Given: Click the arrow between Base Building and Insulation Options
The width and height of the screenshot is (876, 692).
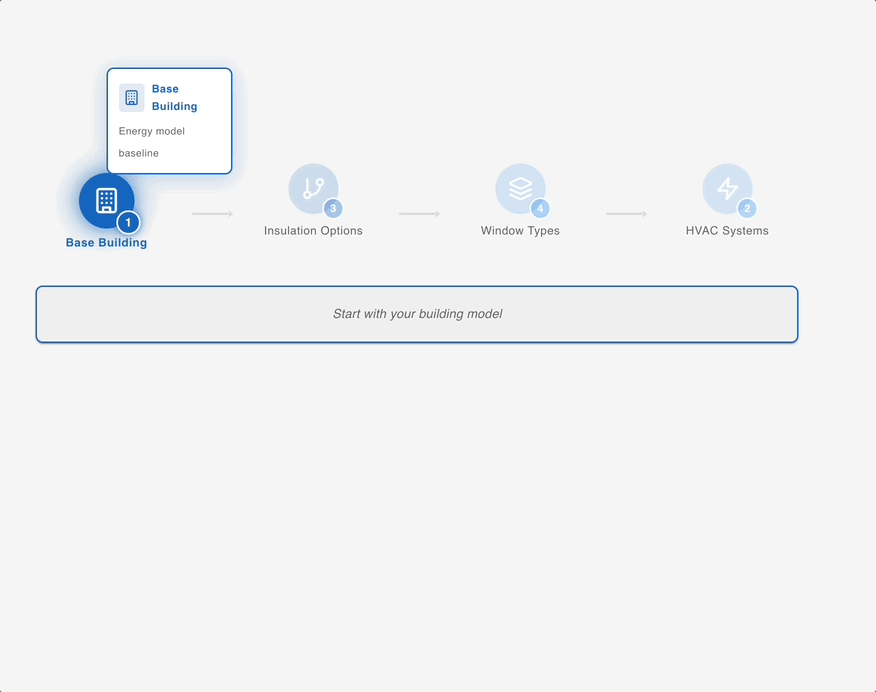Looking at the screenshot, I should pos(212,214).
